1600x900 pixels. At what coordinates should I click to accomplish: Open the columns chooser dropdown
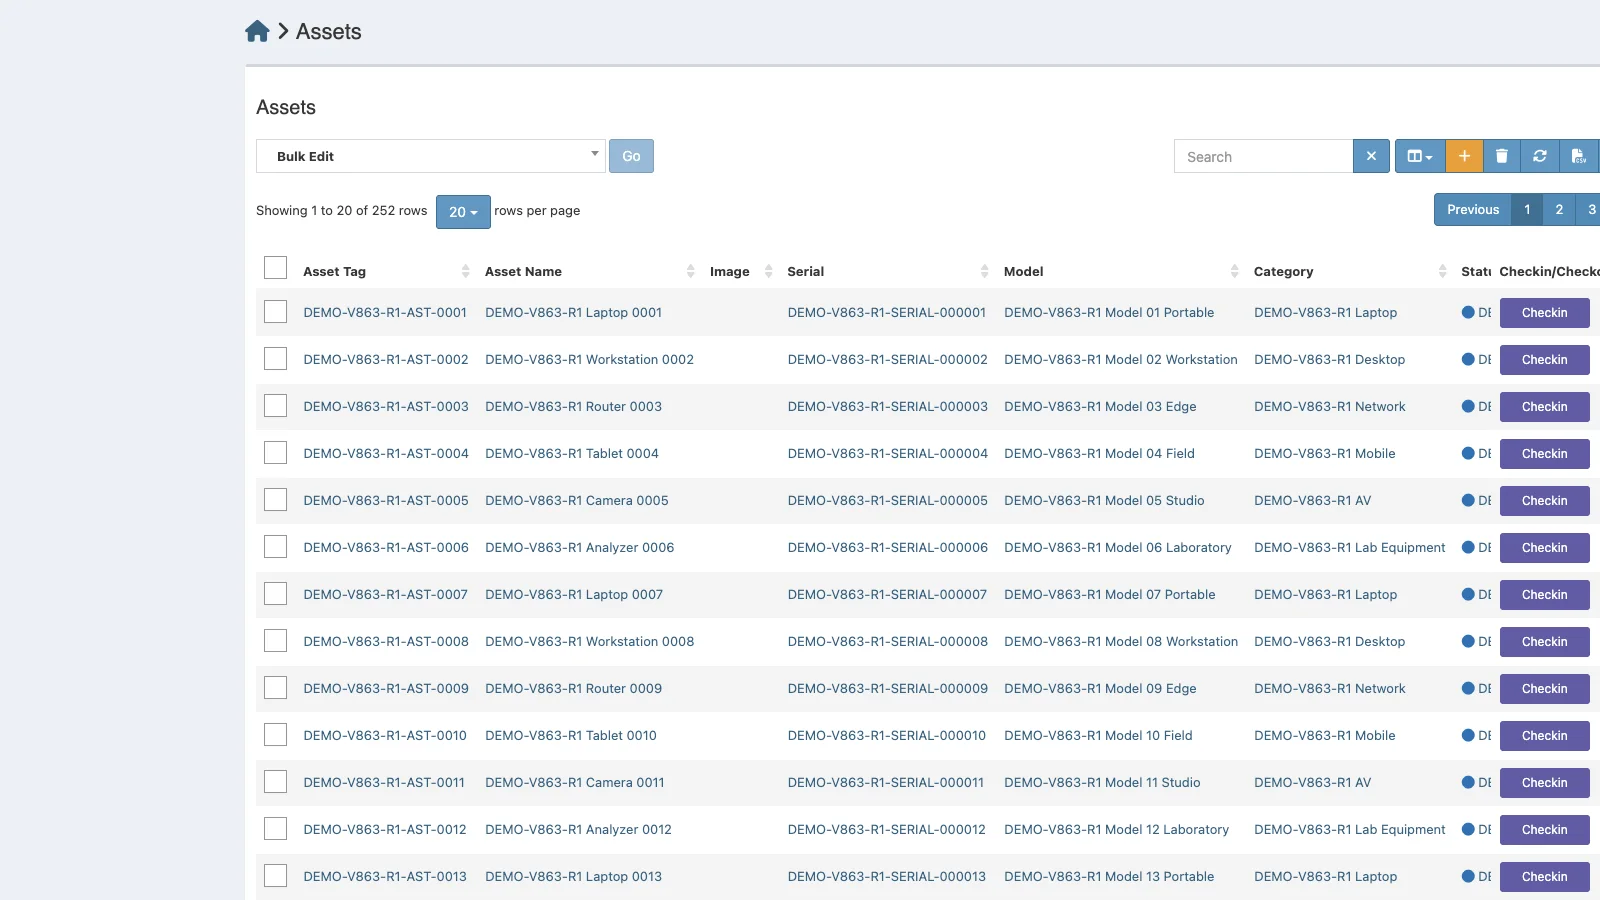(x=1420, y=156)
